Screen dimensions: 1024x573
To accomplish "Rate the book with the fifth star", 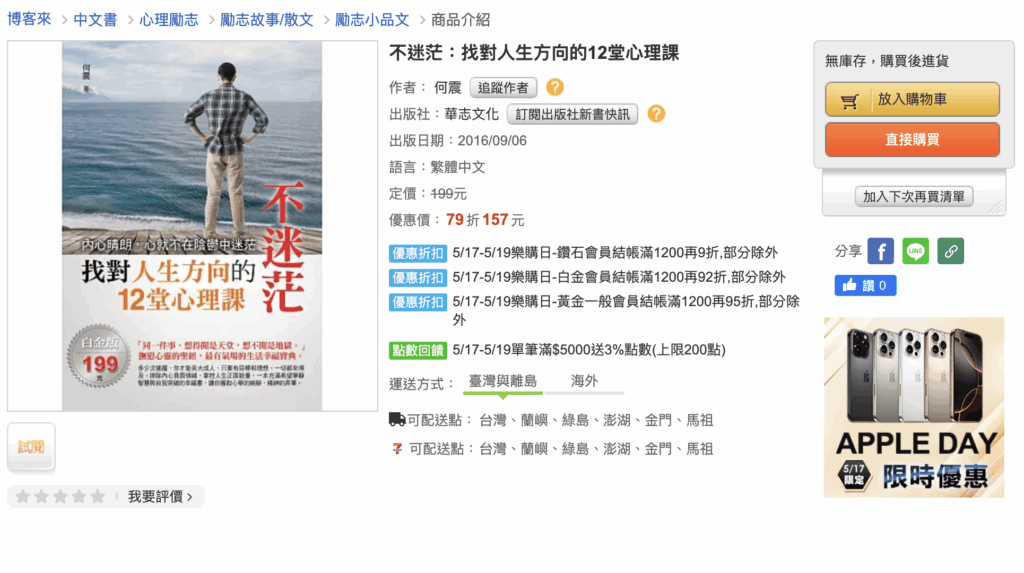I will click(98, 497).
